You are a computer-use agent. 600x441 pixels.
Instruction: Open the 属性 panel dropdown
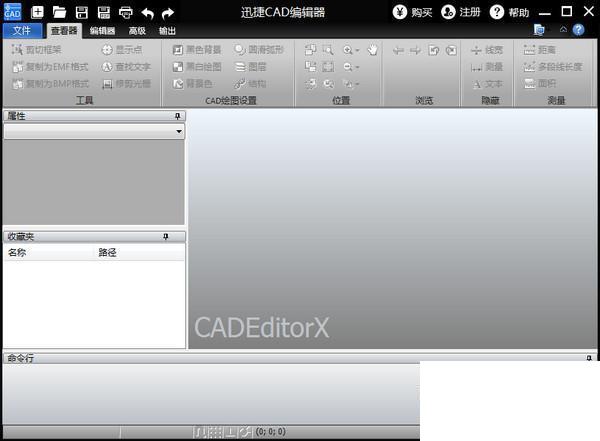[x=179, y=131]
